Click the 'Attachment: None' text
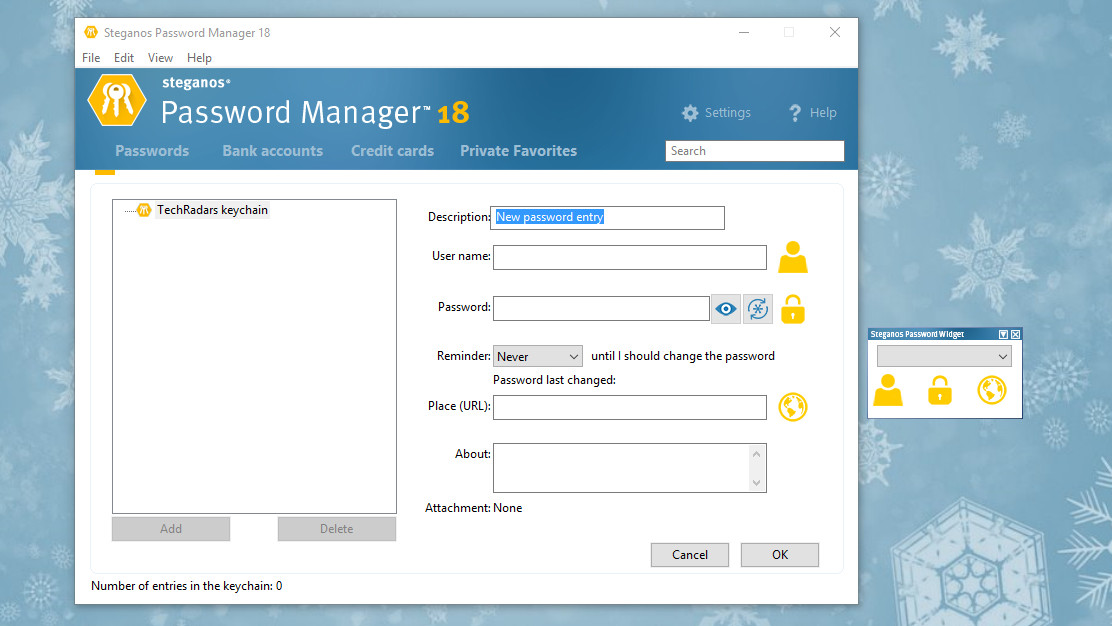1112x626 pixels. pos(474,508)
